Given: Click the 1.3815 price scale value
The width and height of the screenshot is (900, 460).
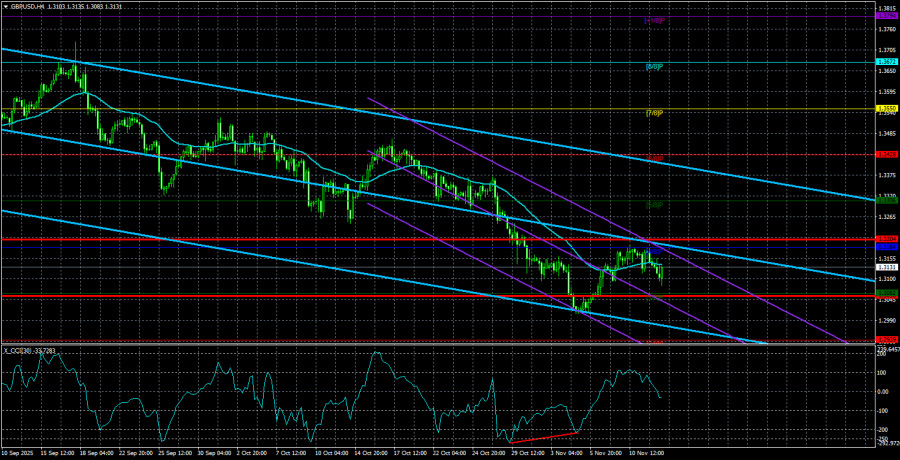Looking at the screenshot, I should coord(886,8).
